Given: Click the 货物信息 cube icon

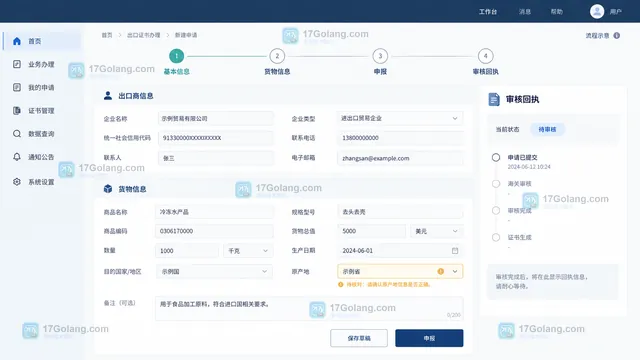Looking at the screenshot, I should click(x=108, y=189).
